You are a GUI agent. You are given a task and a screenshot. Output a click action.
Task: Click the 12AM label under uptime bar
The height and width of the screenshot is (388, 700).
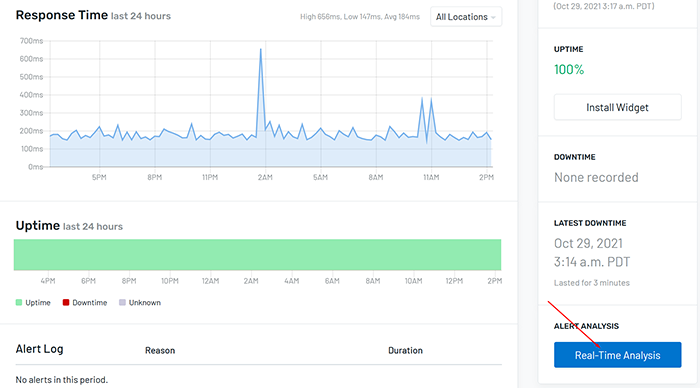210,281
